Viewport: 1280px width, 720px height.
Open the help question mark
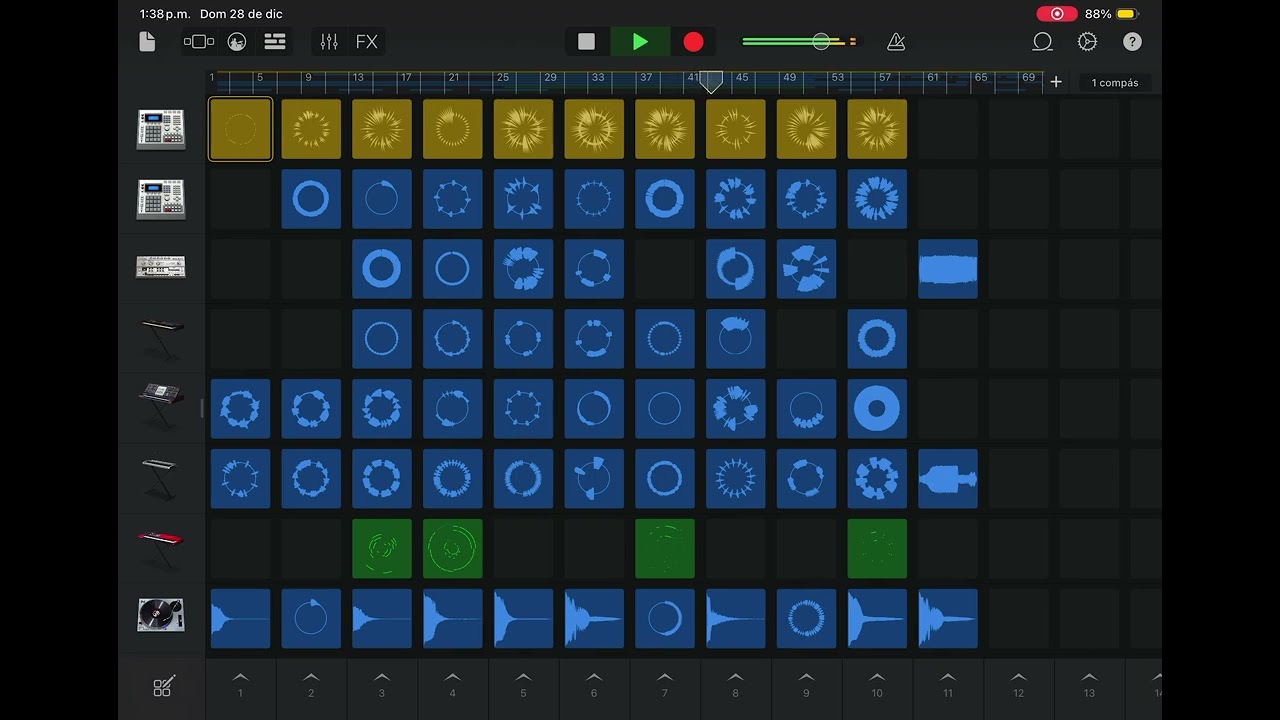point(1132,41)
